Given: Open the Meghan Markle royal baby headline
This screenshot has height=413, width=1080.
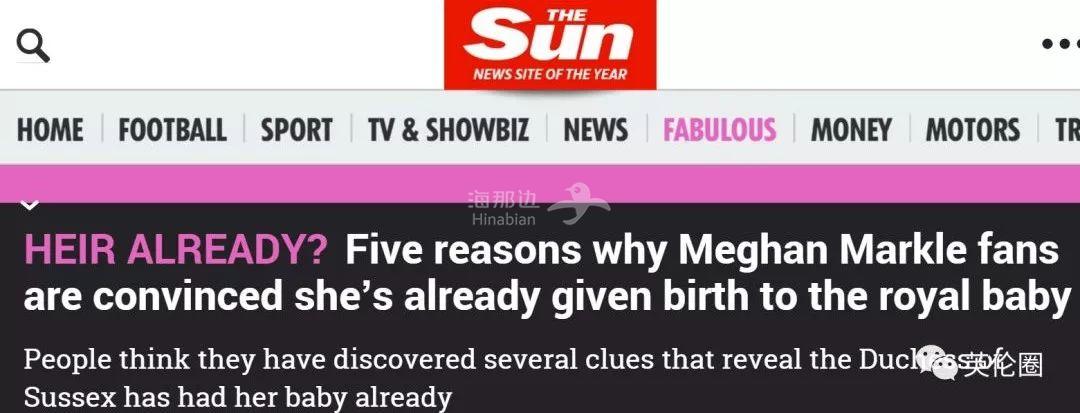Looking at the screenshot, I should (x=546, y=273).
